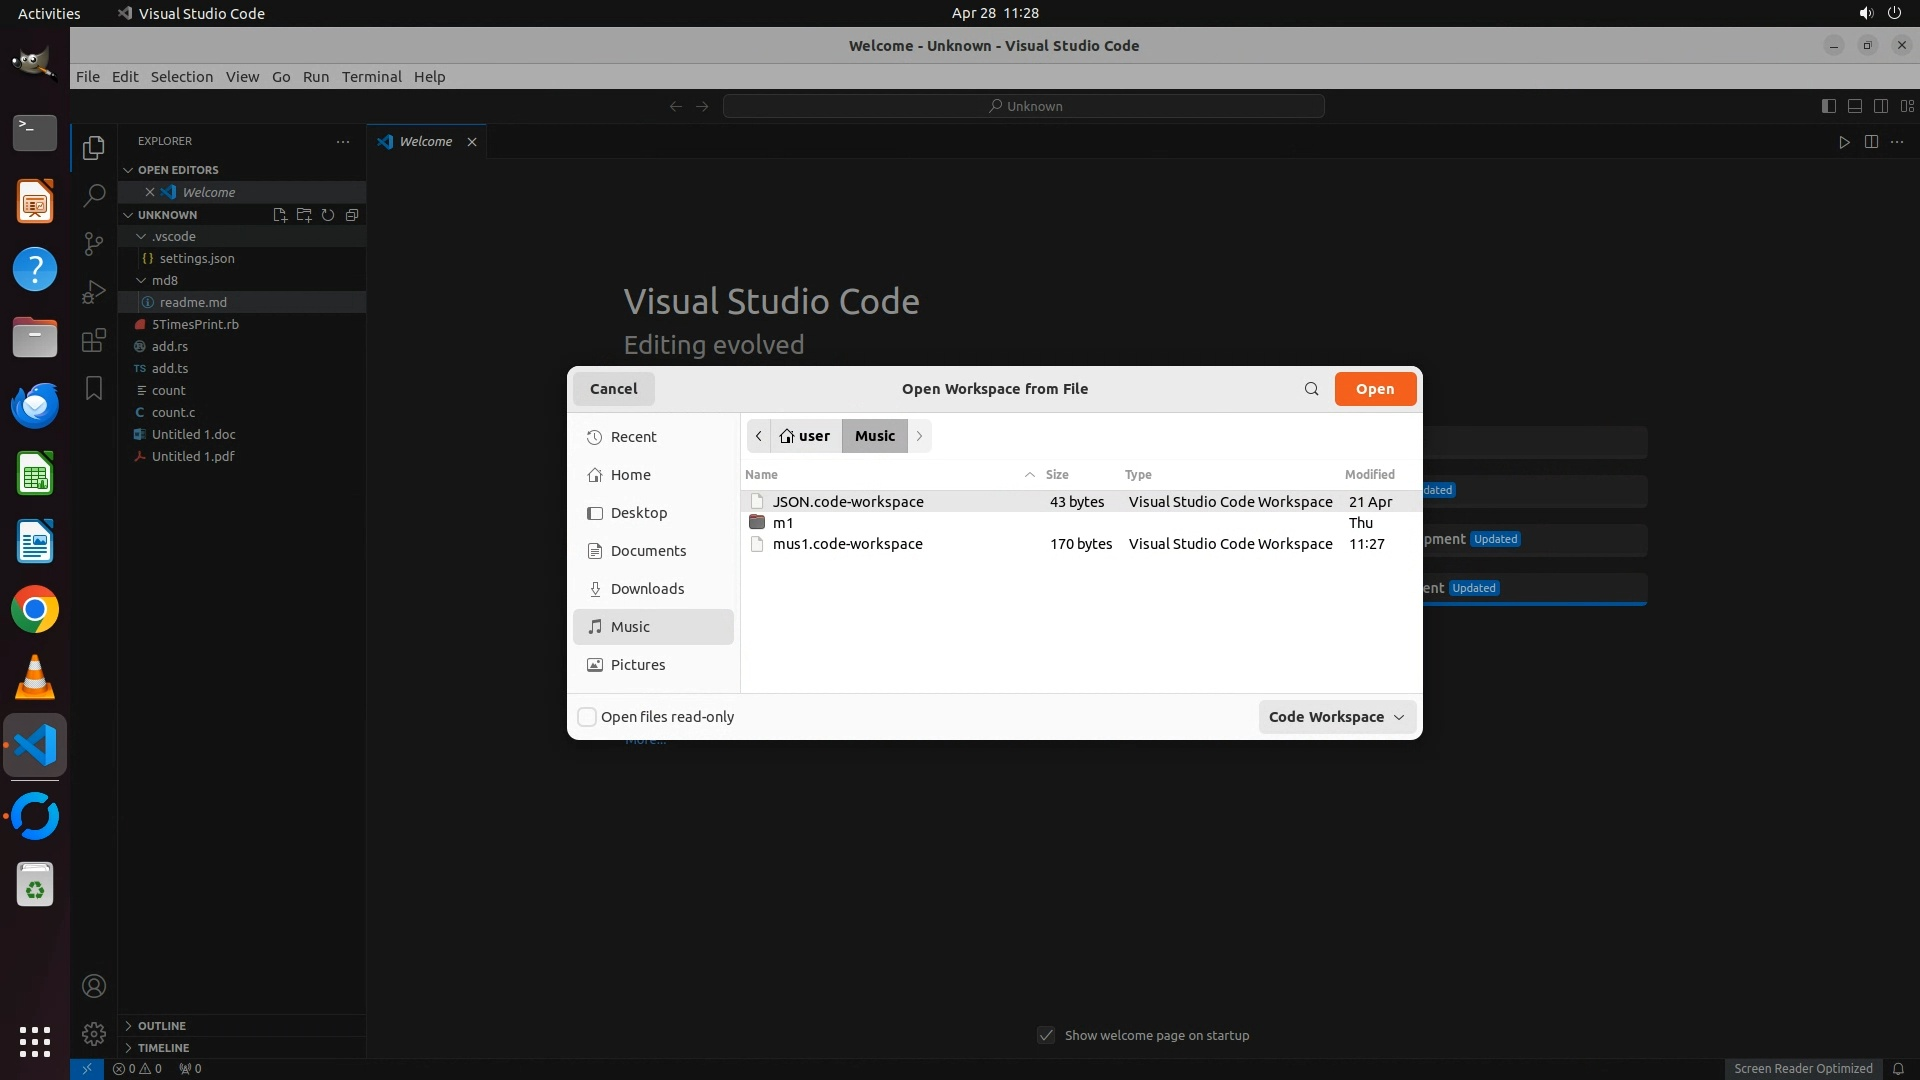Click the orange Open button

pos(1374,389)
